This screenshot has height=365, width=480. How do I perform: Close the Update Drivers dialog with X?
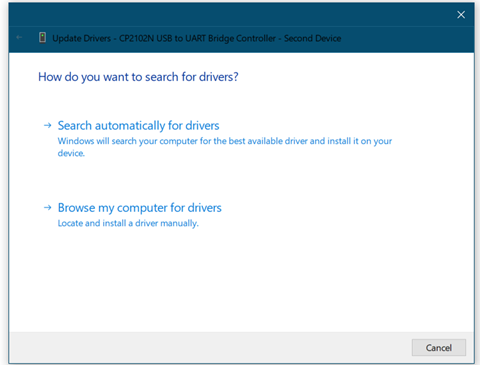461,15
